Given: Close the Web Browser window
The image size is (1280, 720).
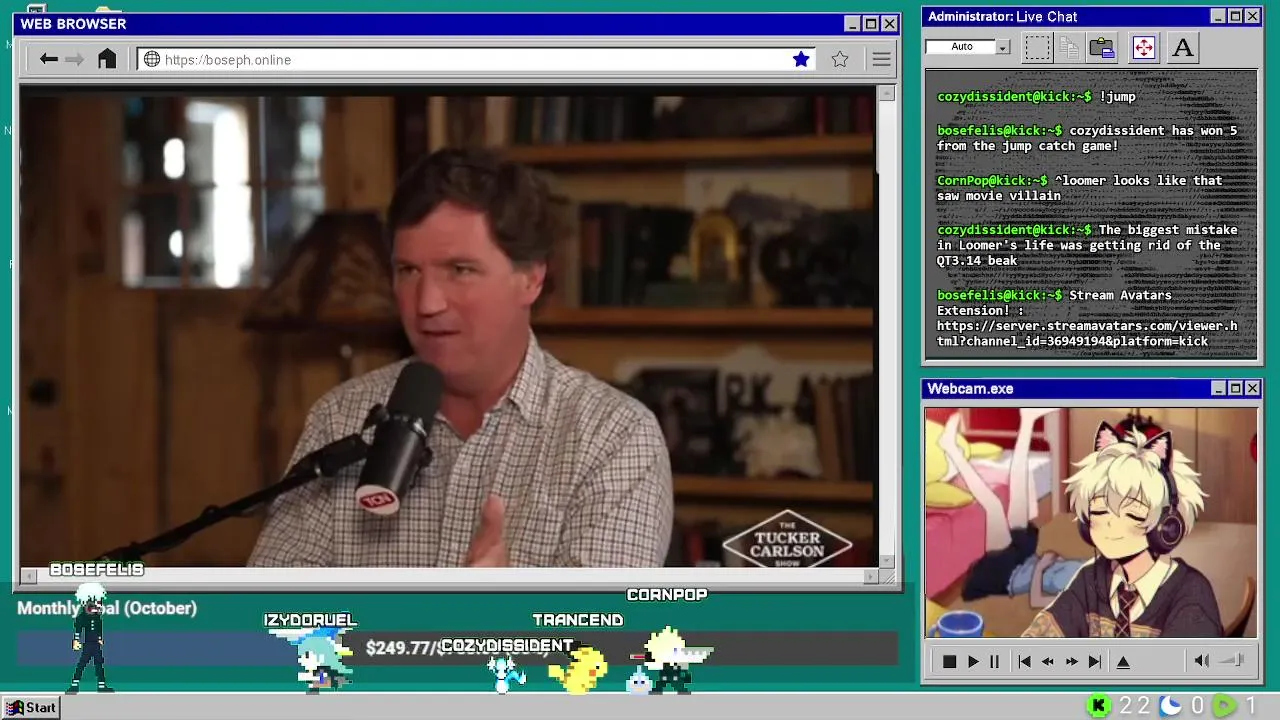Looking at the screenshot, I should (x=889, y=24).
